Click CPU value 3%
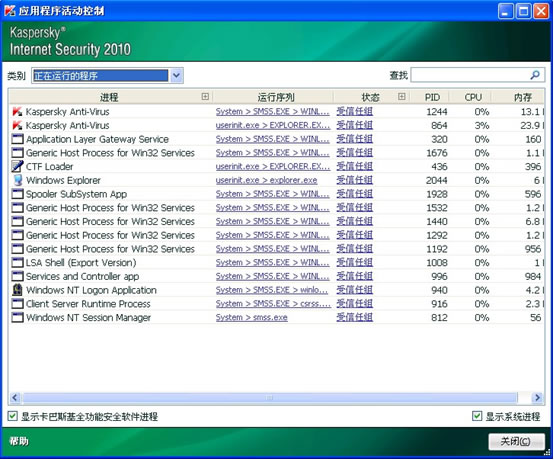The image size is (554, 460). (x=482, y=125)
